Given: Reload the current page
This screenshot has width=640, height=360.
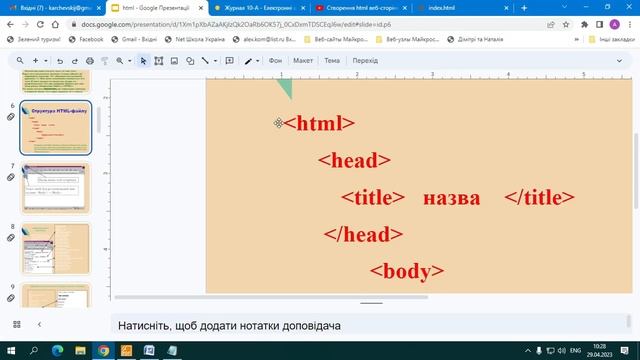Looking at the screenshot, I should point(40,24).
